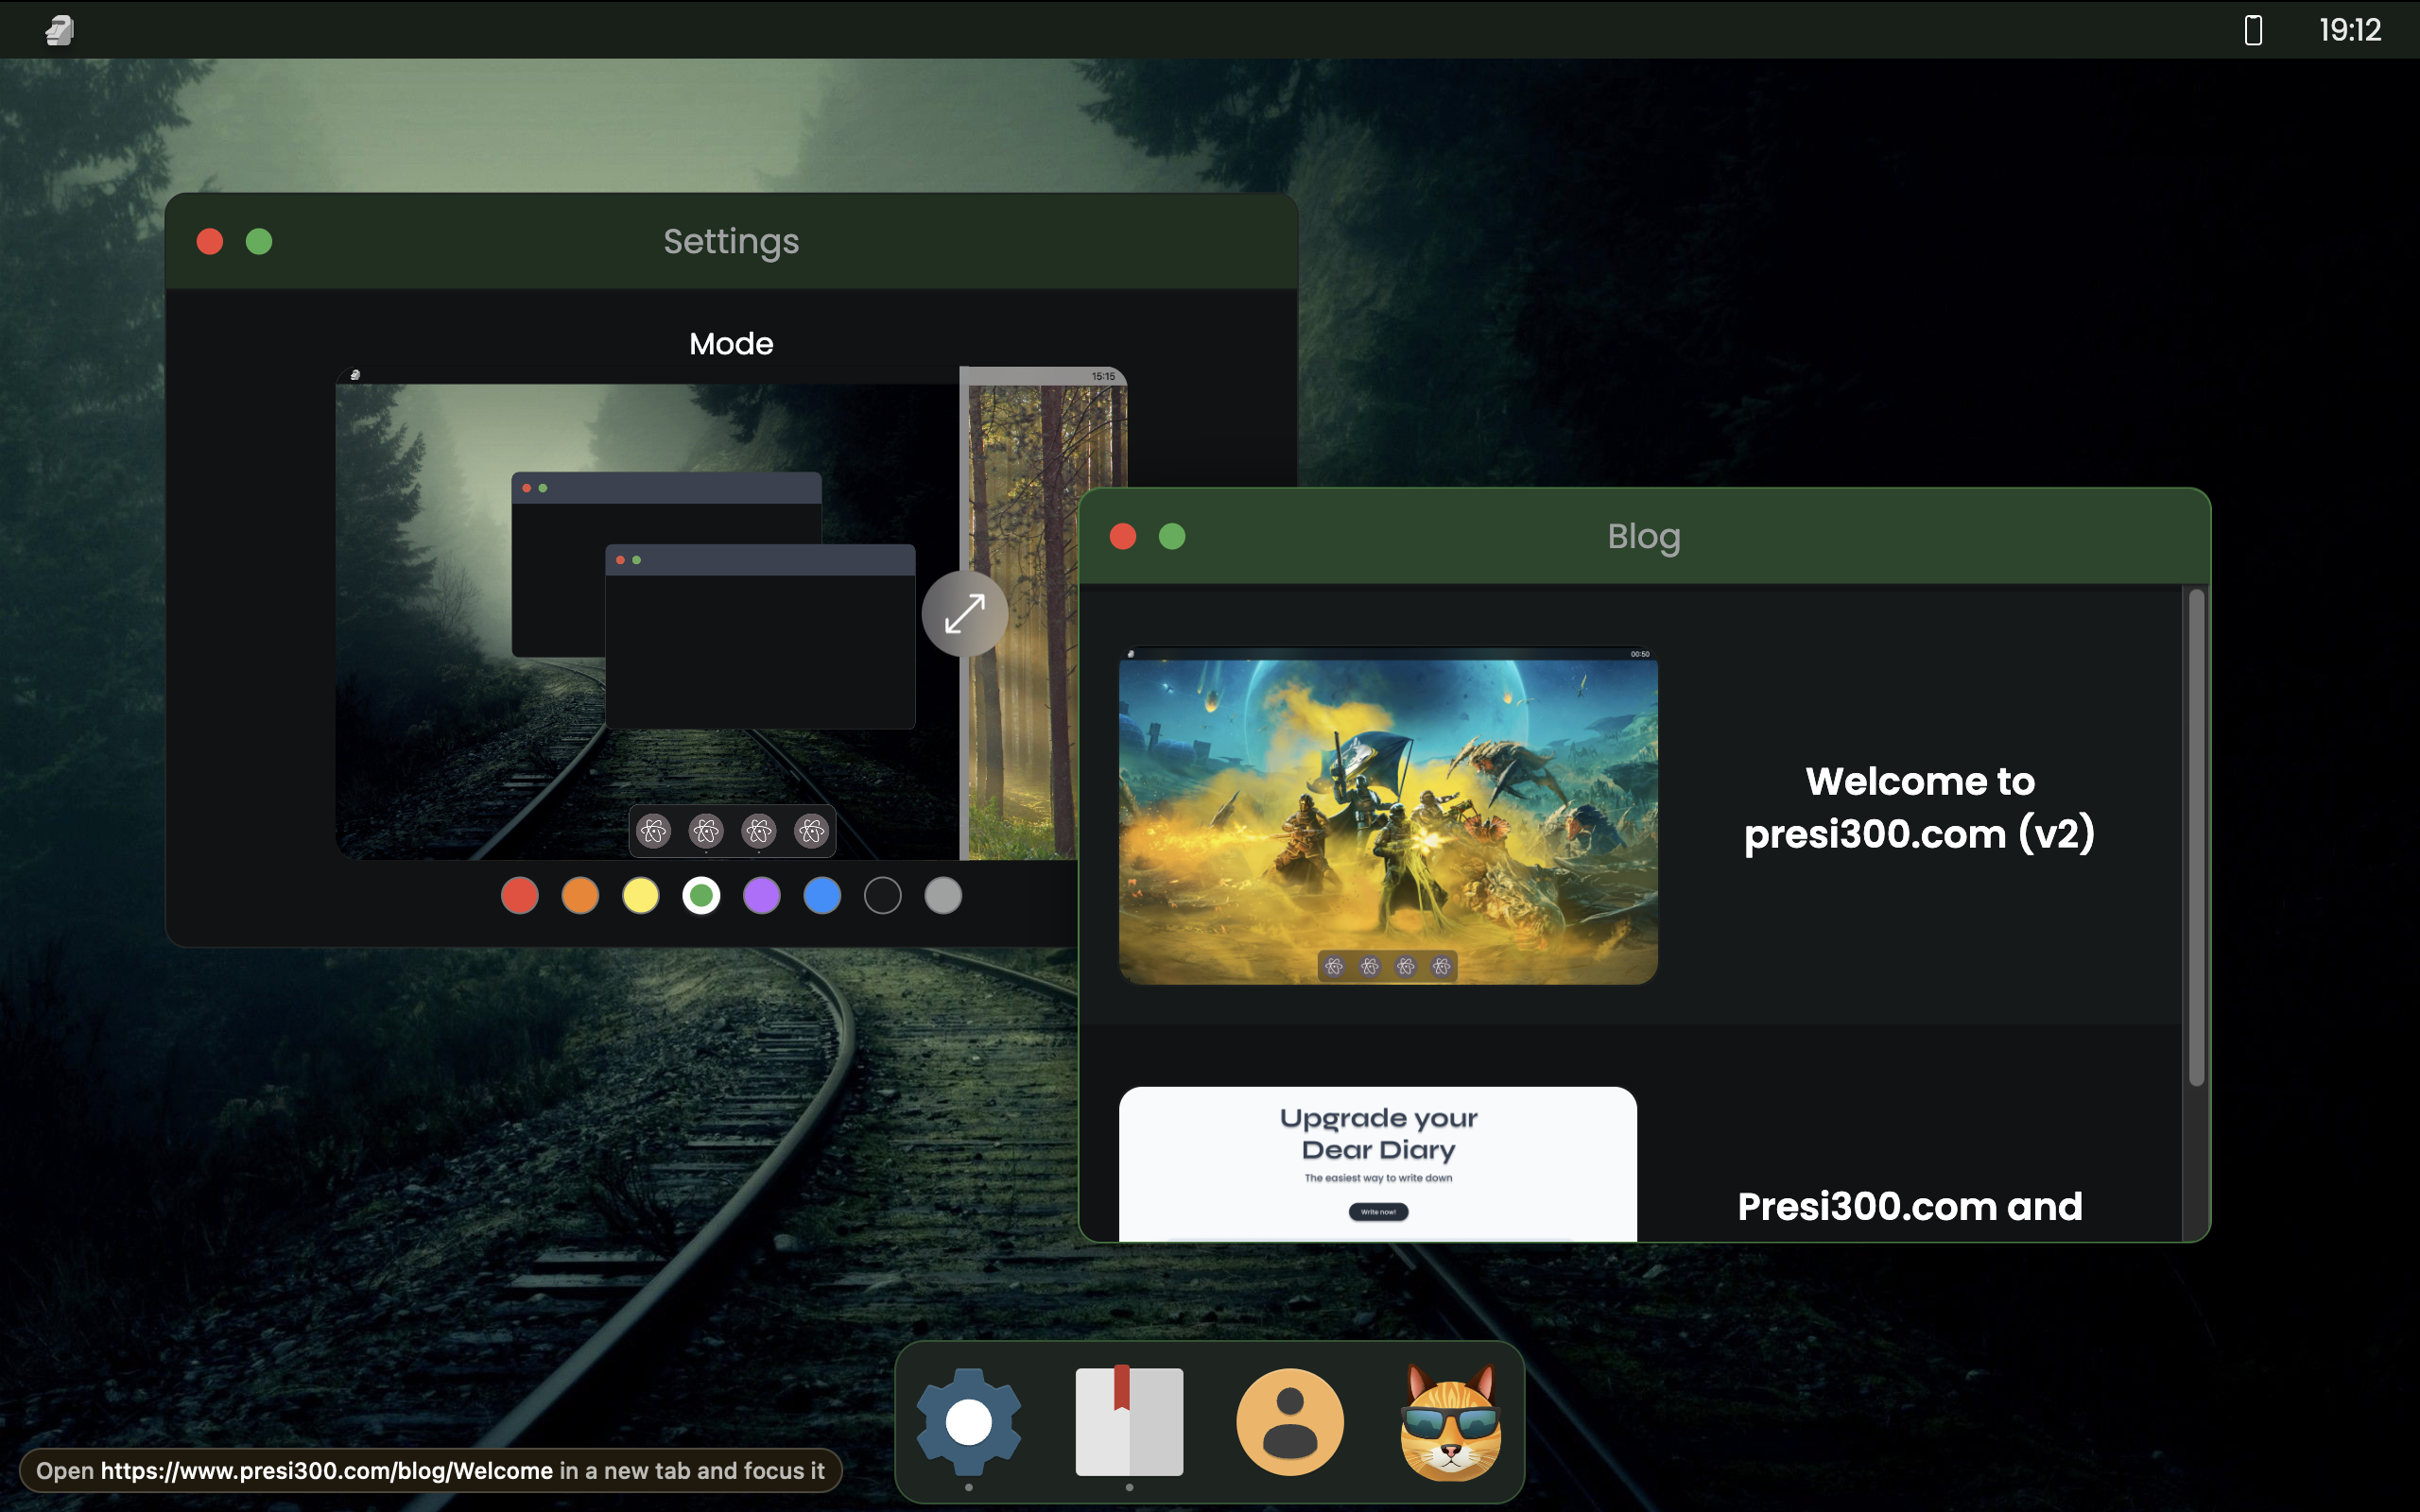Image resolution: width=2420 pixels, height=1512 pixels.
Task: Click the cat with sunglasses dock icon
Action: point(1451,1421)
